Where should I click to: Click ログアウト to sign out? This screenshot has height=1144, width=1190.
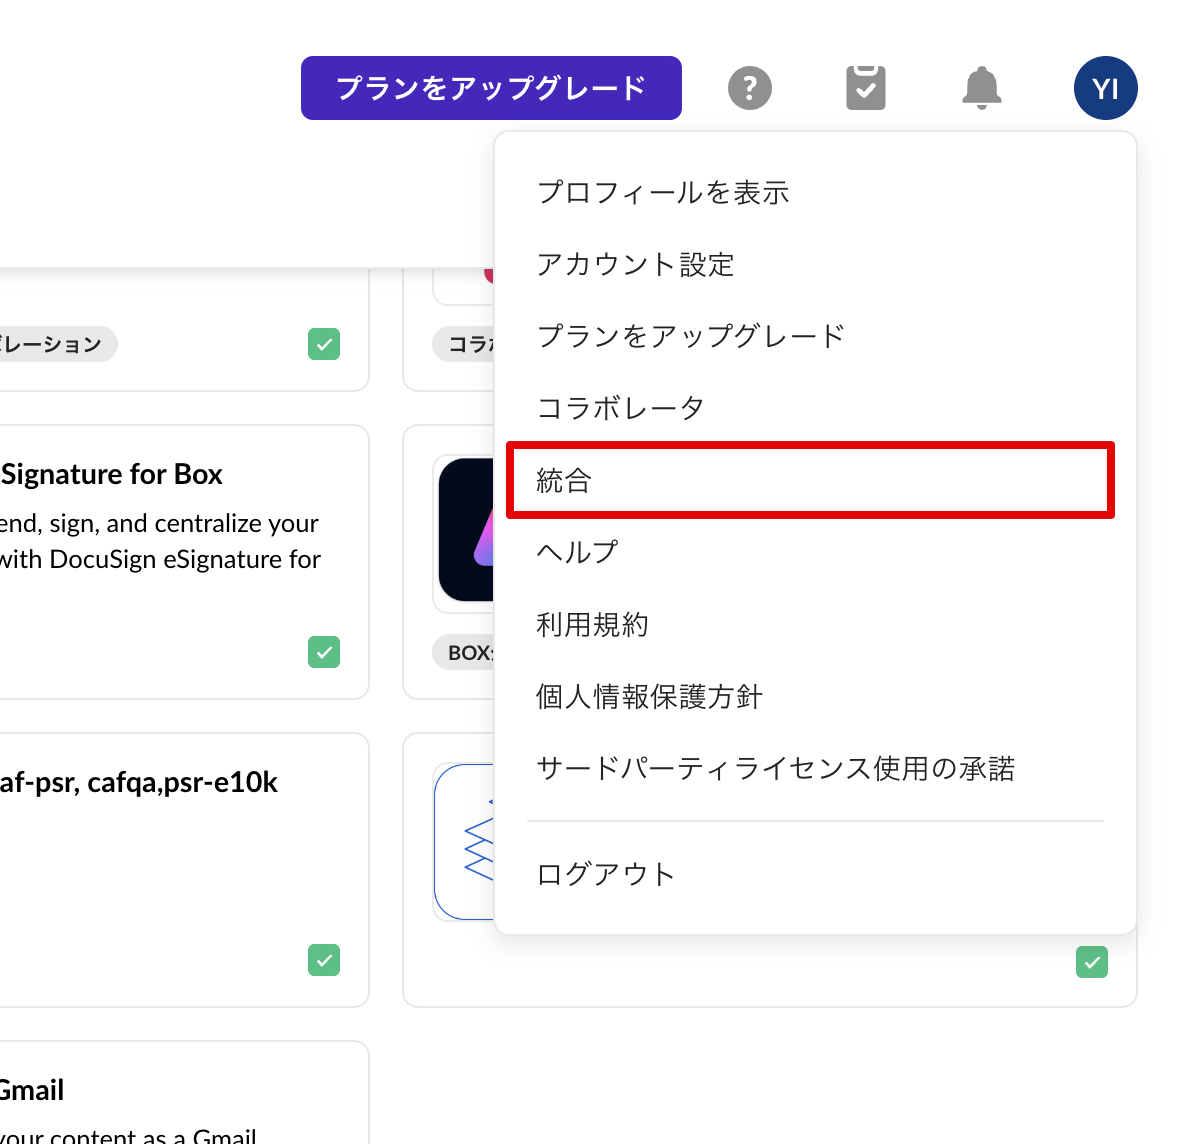coord(605,874)
